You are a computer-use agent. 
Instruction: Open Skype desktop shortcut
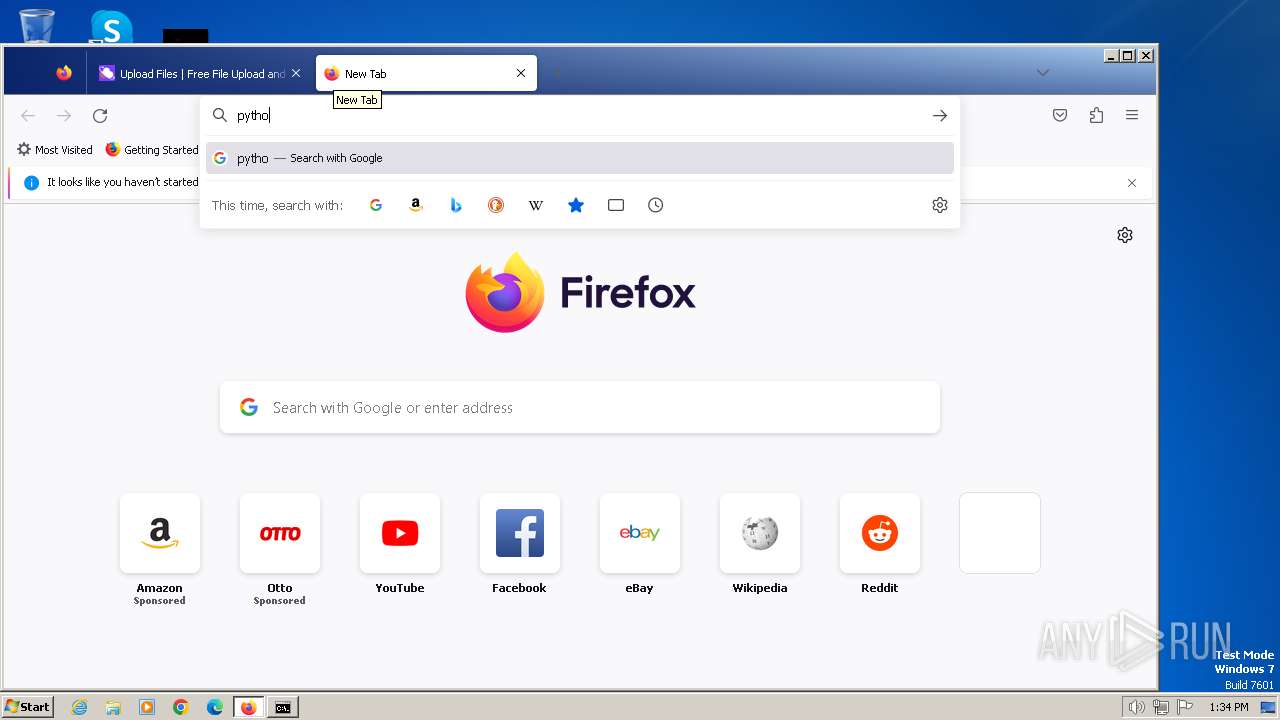click(111, 27)
